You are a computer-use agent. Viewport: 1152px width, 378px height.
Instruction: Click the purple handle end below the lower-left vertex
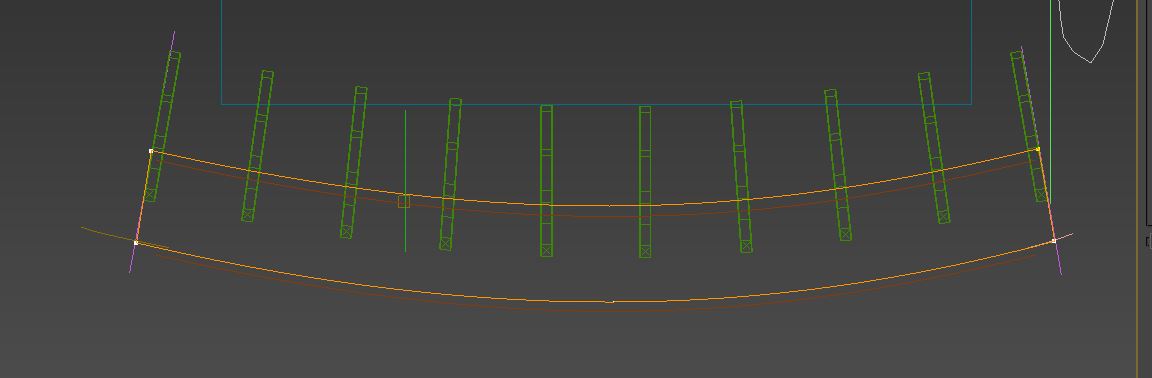(130, 272)
